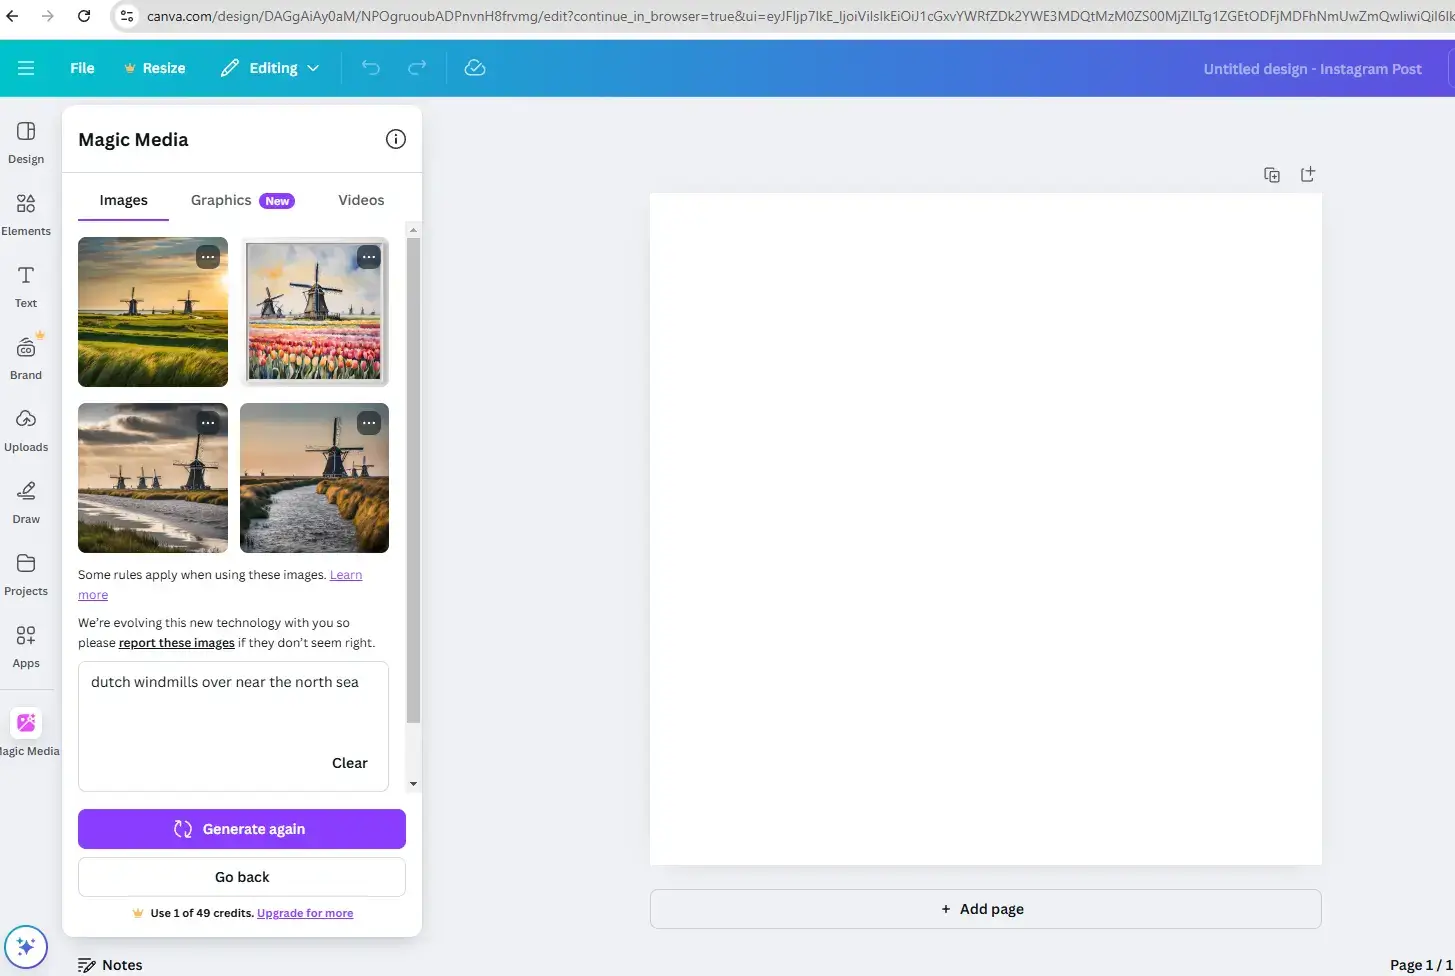Open the Magic Media app icon
The image size is (1455, 976).
point(25,723)
